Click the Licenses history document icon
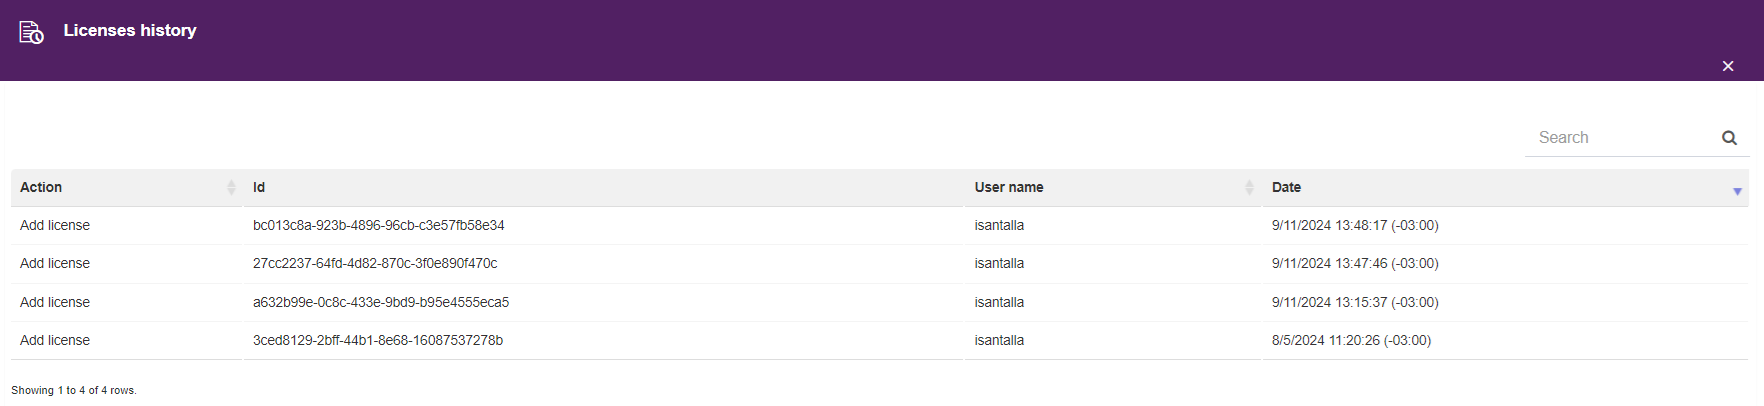Viewport: 1764px width, 406px height. click(31, 32)
